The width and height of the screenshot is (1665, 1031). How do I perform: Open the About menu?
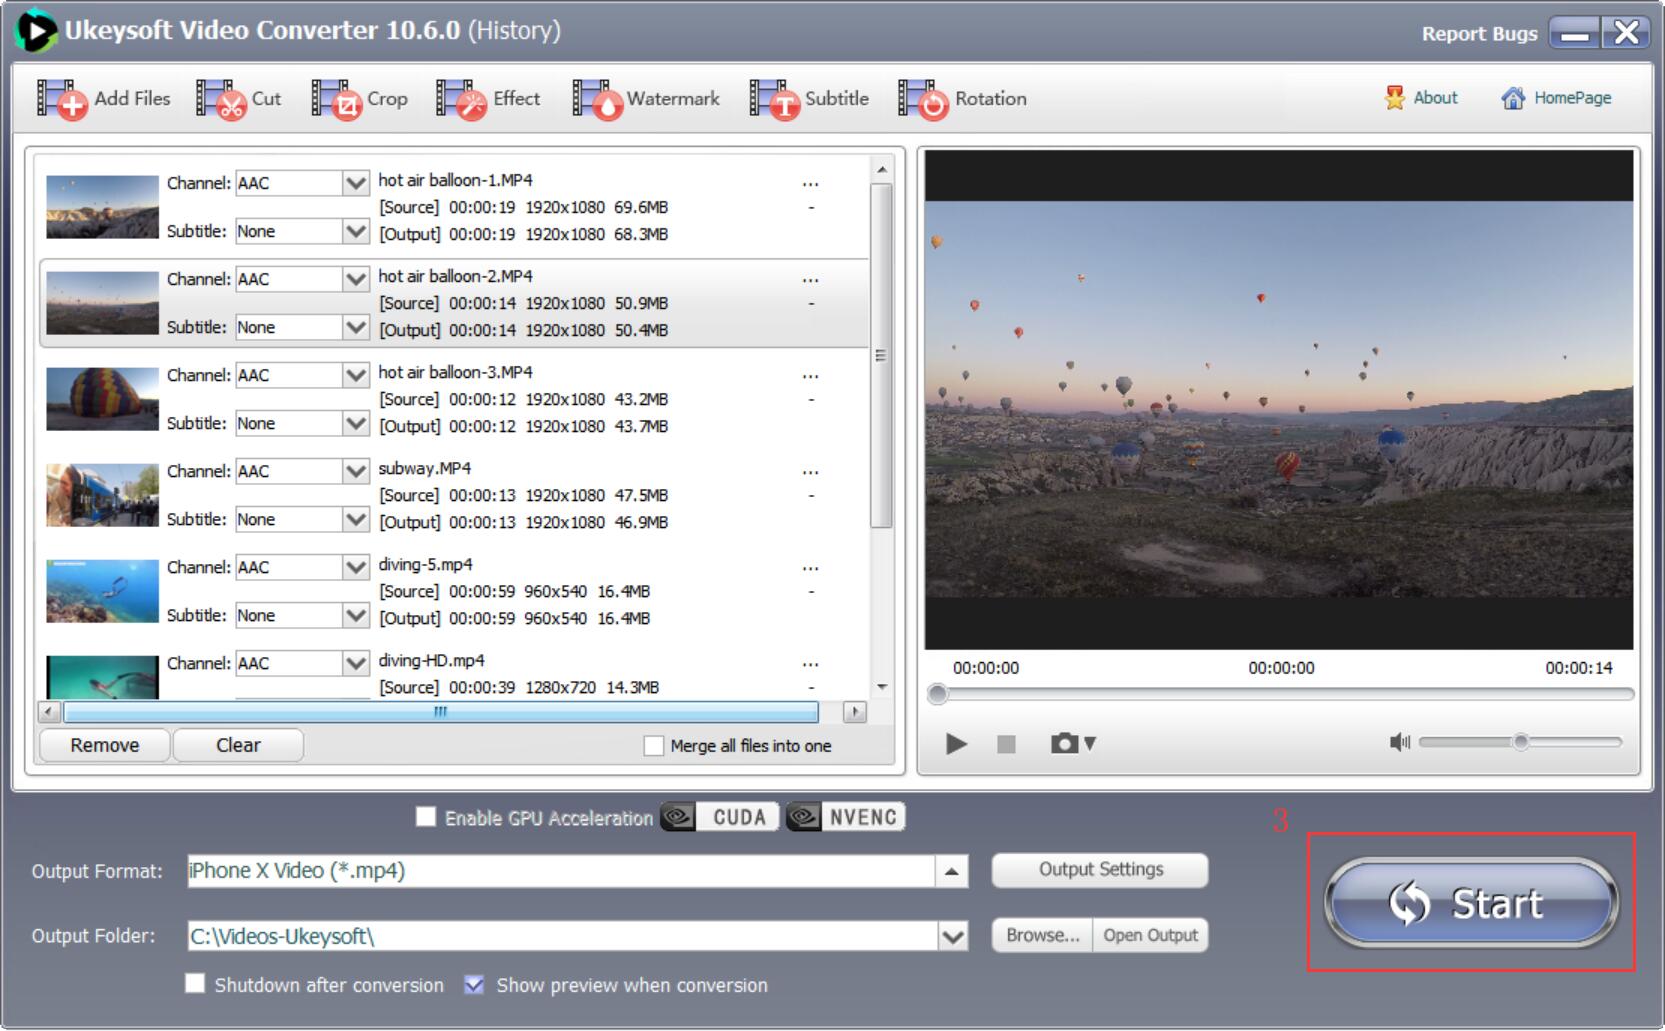click(1421, 97)
